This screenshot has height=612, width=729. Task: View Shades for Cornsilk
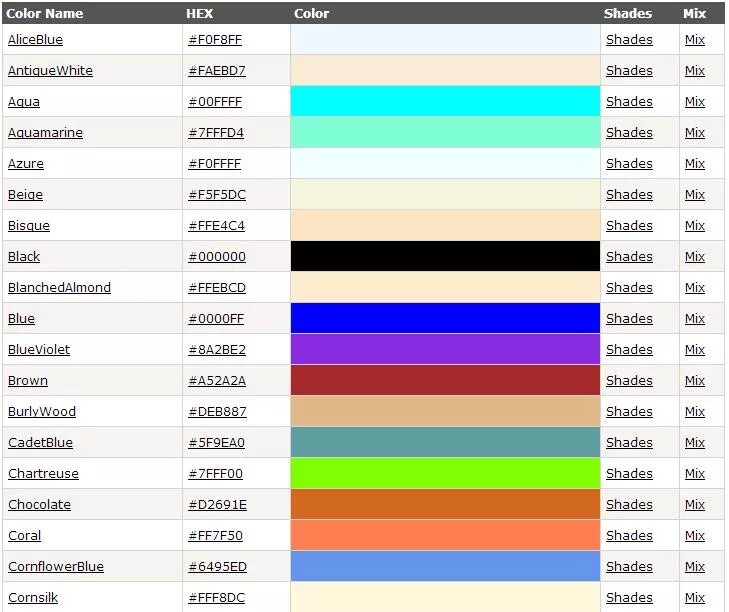pyautogui.click(x=630, y=598)
